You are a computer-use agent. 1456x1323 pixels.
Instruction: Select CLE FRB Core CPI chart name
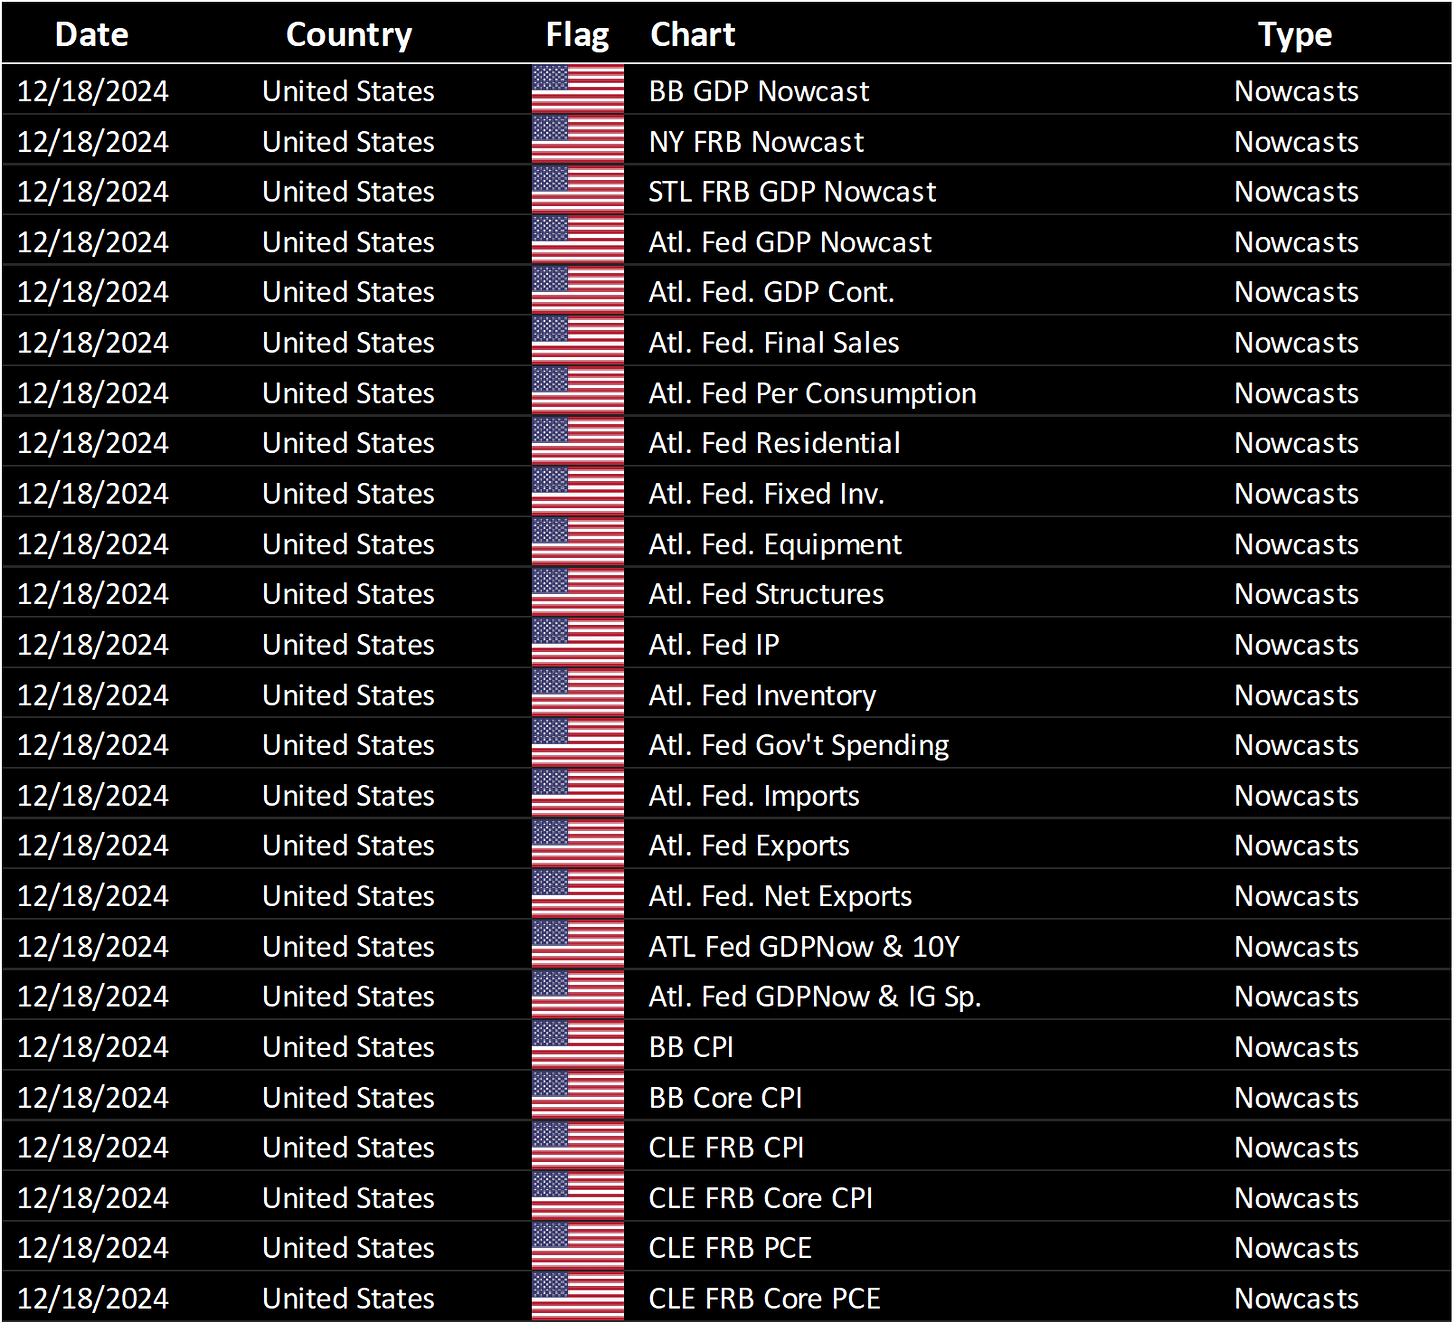760,1198
